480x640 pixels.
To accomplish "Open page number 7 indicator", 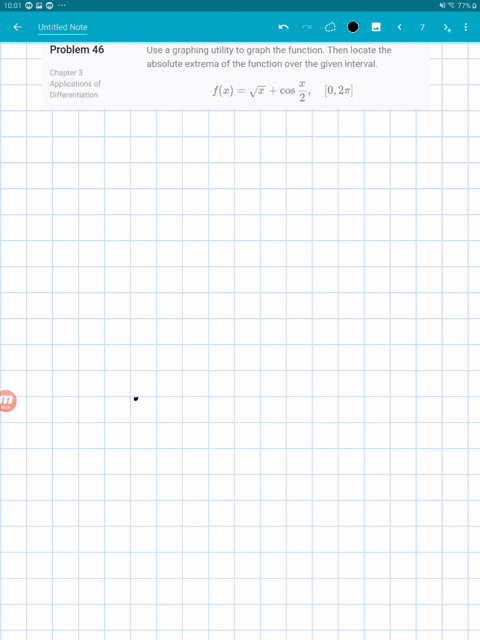I will click(422, 27).
